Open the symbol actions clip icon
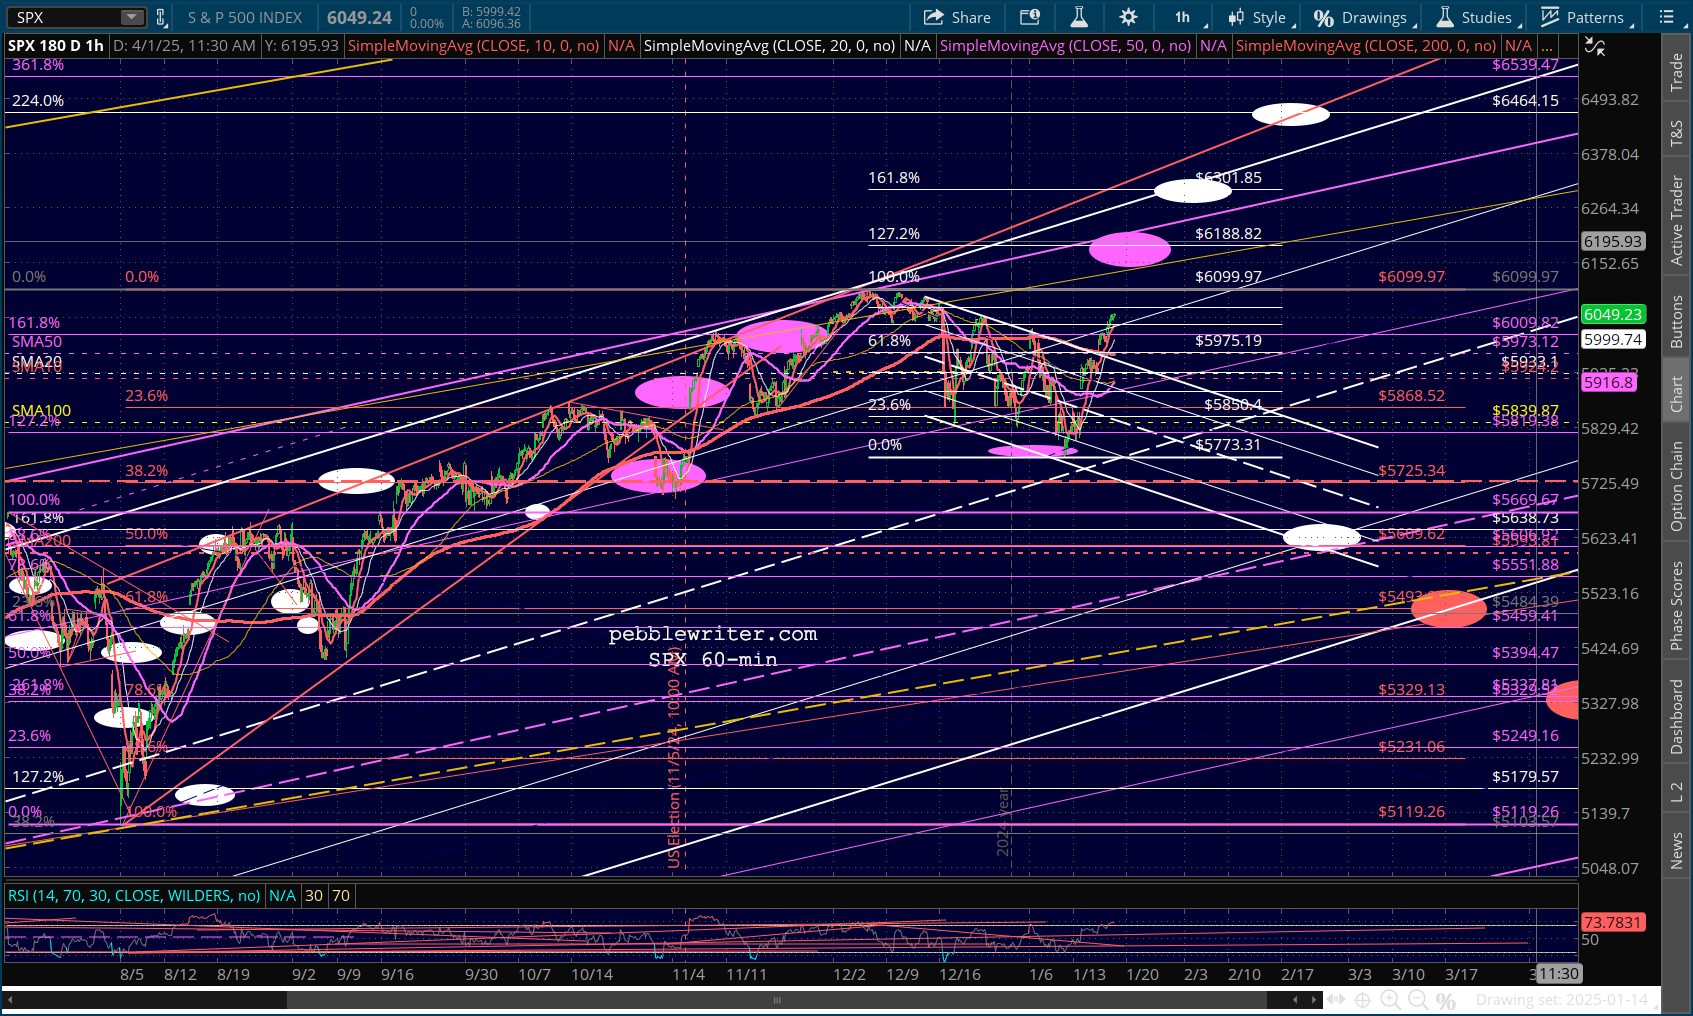 [161, 17]
